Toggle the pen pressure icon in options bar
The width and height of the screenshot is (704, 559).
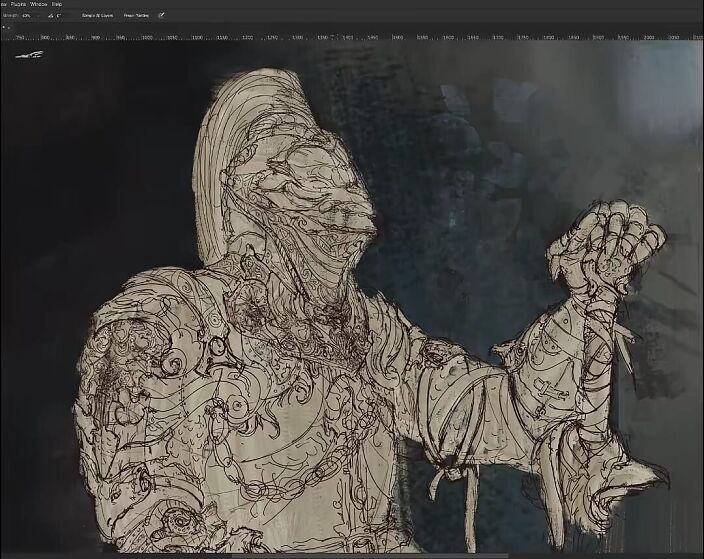coord(162,16)
